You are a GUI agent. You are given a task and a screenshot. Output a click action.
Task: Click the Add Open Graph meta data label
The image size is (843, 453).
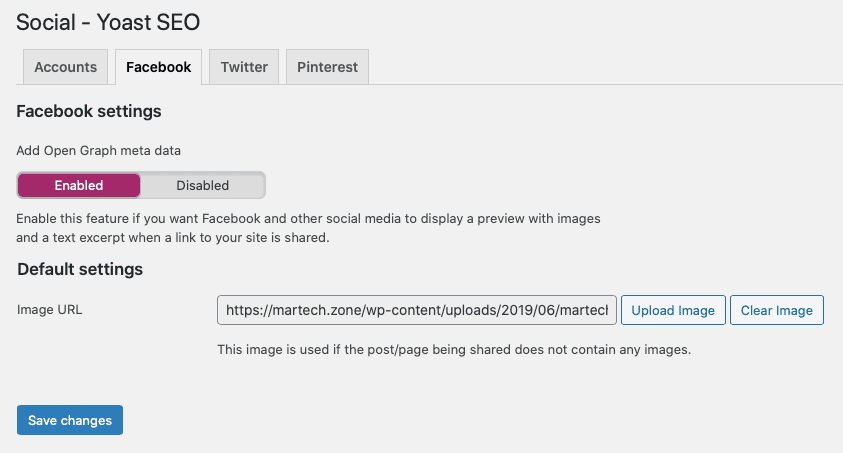pyautogui.click(x=98, y=150)
